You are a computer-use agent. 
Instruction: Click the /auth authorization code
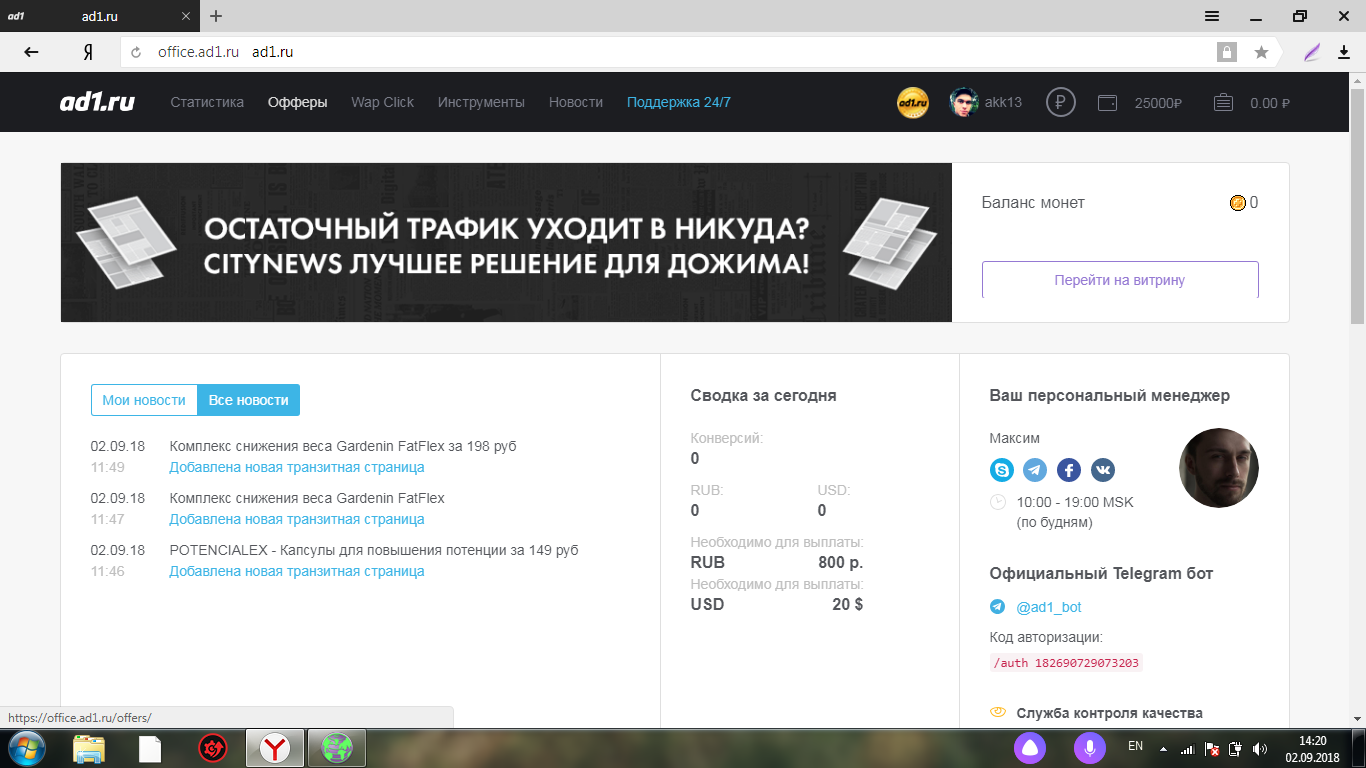1066,663
